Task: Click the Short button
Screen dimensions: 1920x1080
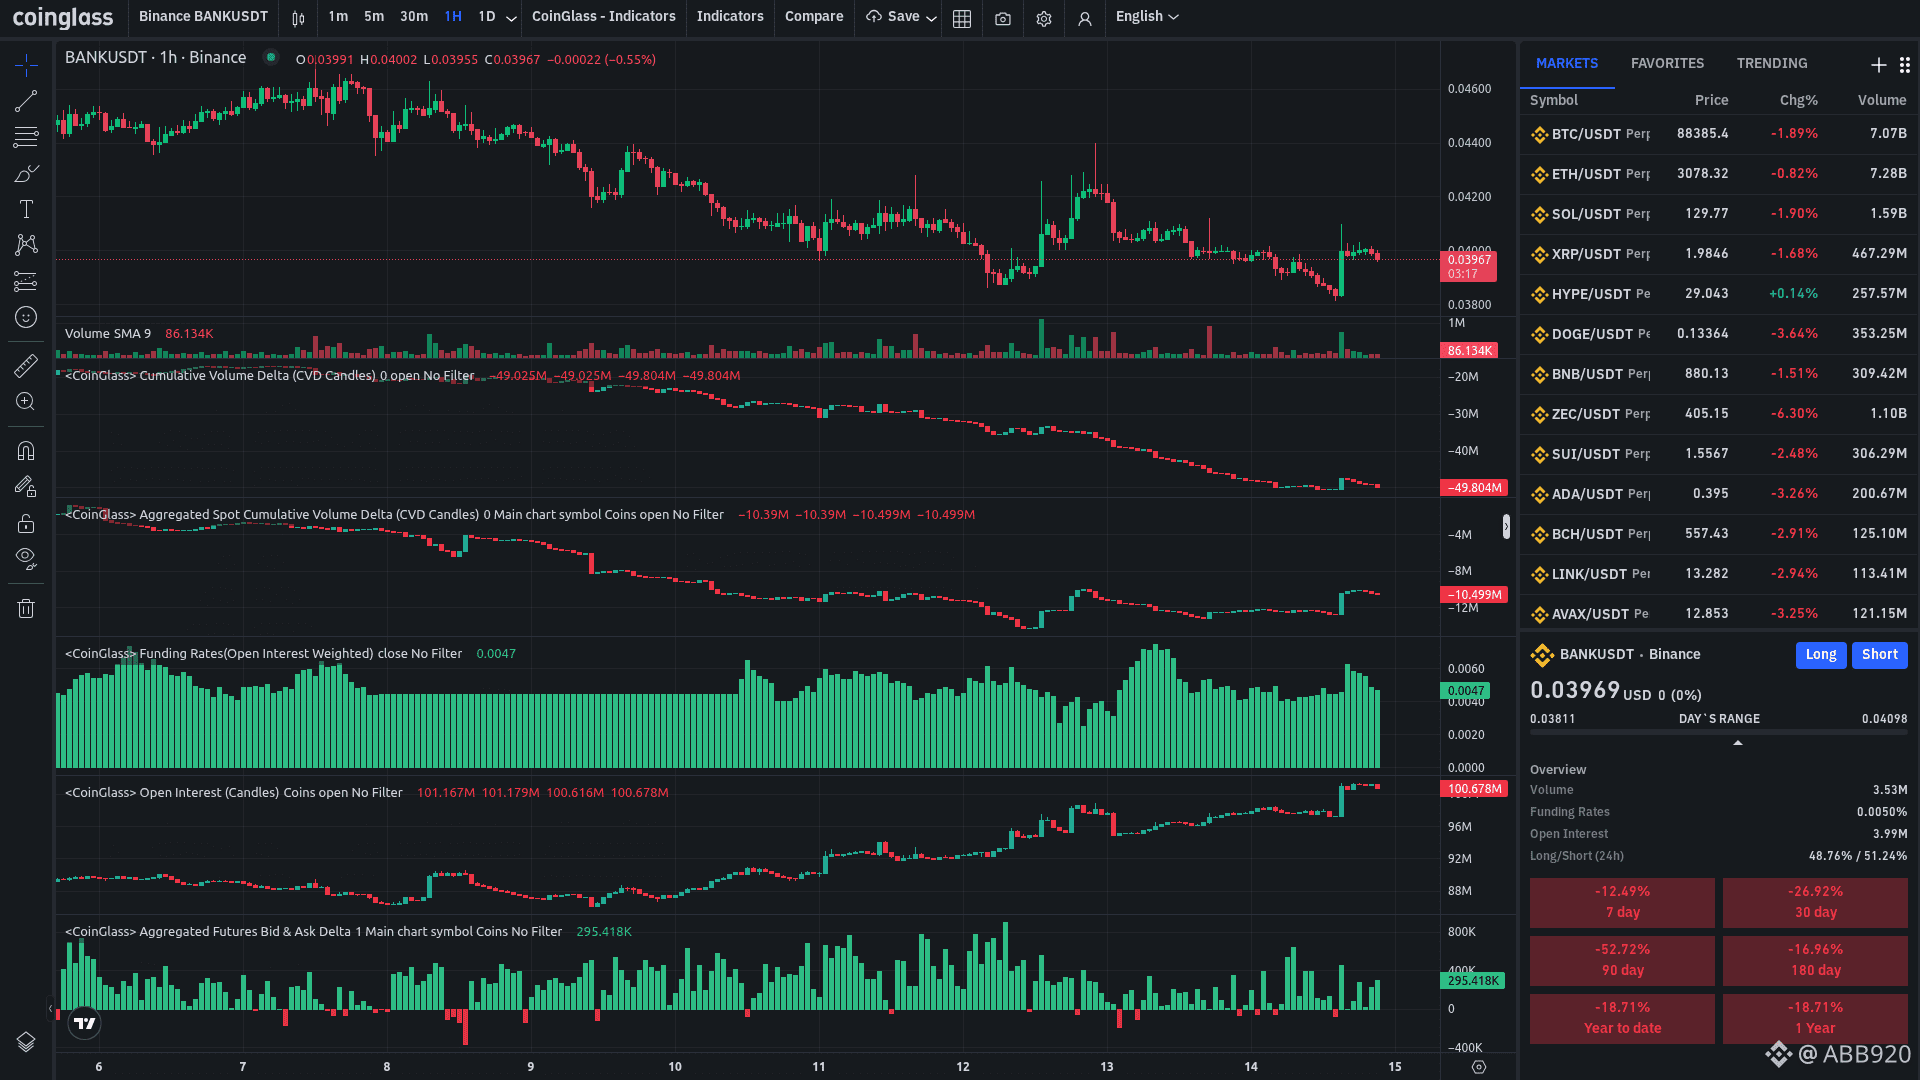Action: [x=1879, y=655]
